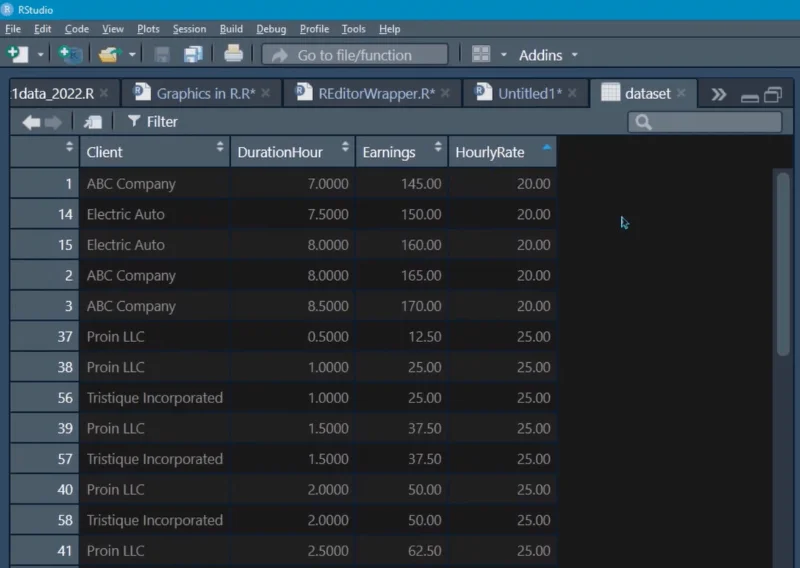Open the Tools menu
The width and height of the screenshot is (800, 568).
(x=354, y=29)
